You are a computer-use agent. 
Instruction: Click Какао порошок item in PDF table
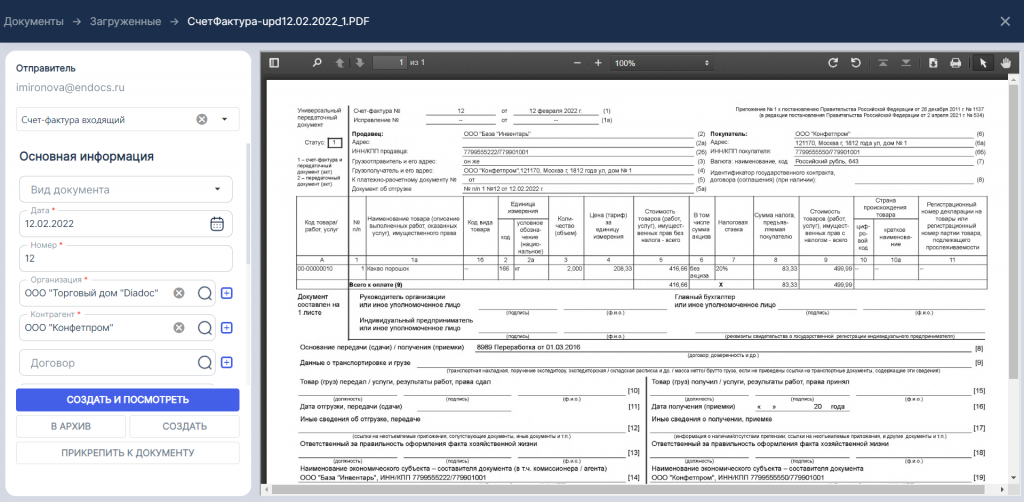(x=389, y=268)
